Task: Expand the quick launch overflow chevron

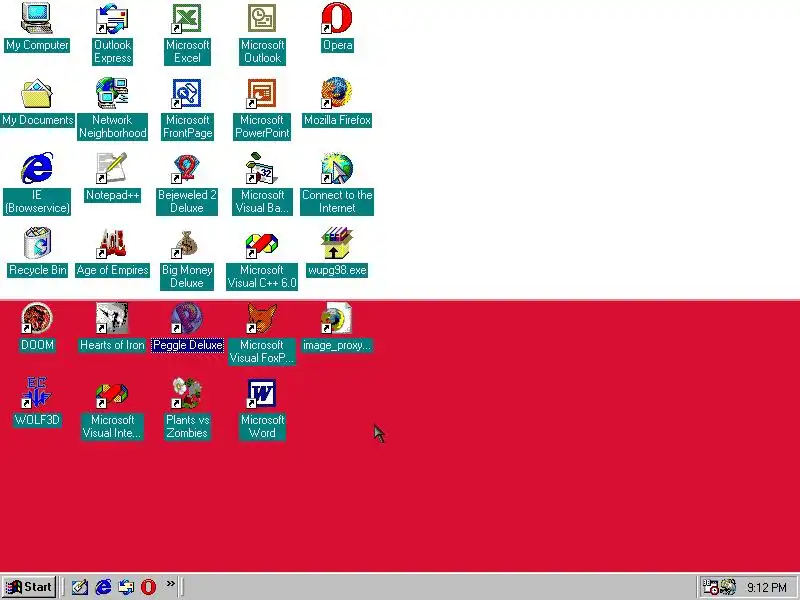Action: pos(170,584)
